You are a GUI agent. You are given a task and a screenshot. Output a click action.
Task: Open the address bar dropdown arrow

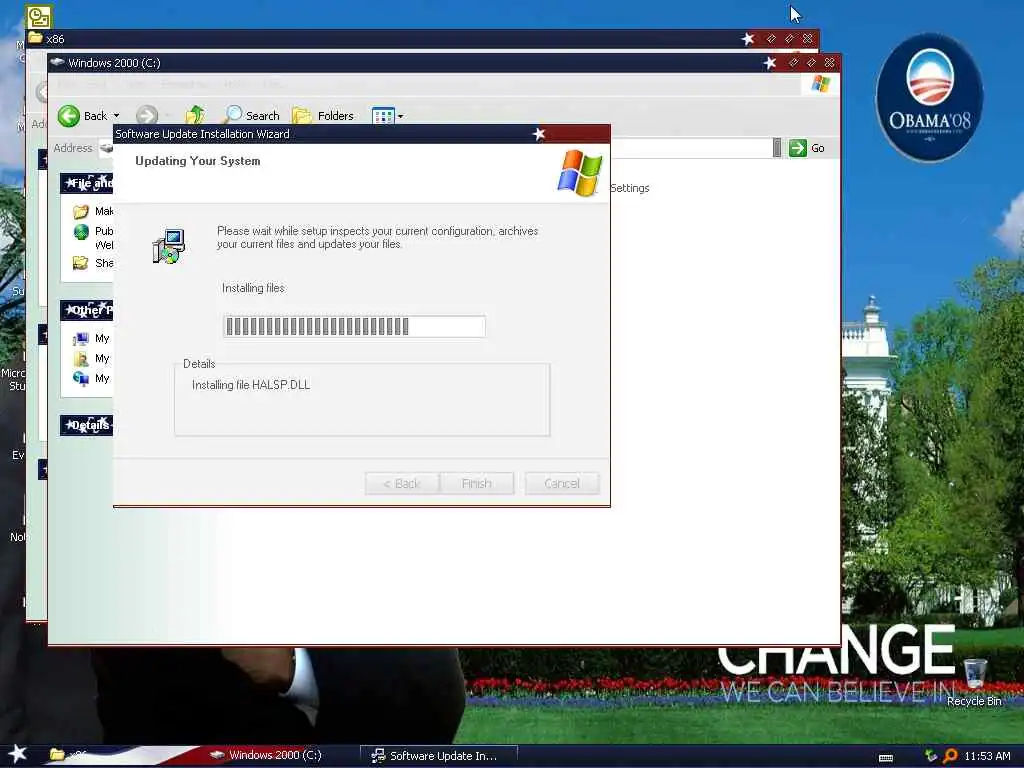tap(776, 148)
